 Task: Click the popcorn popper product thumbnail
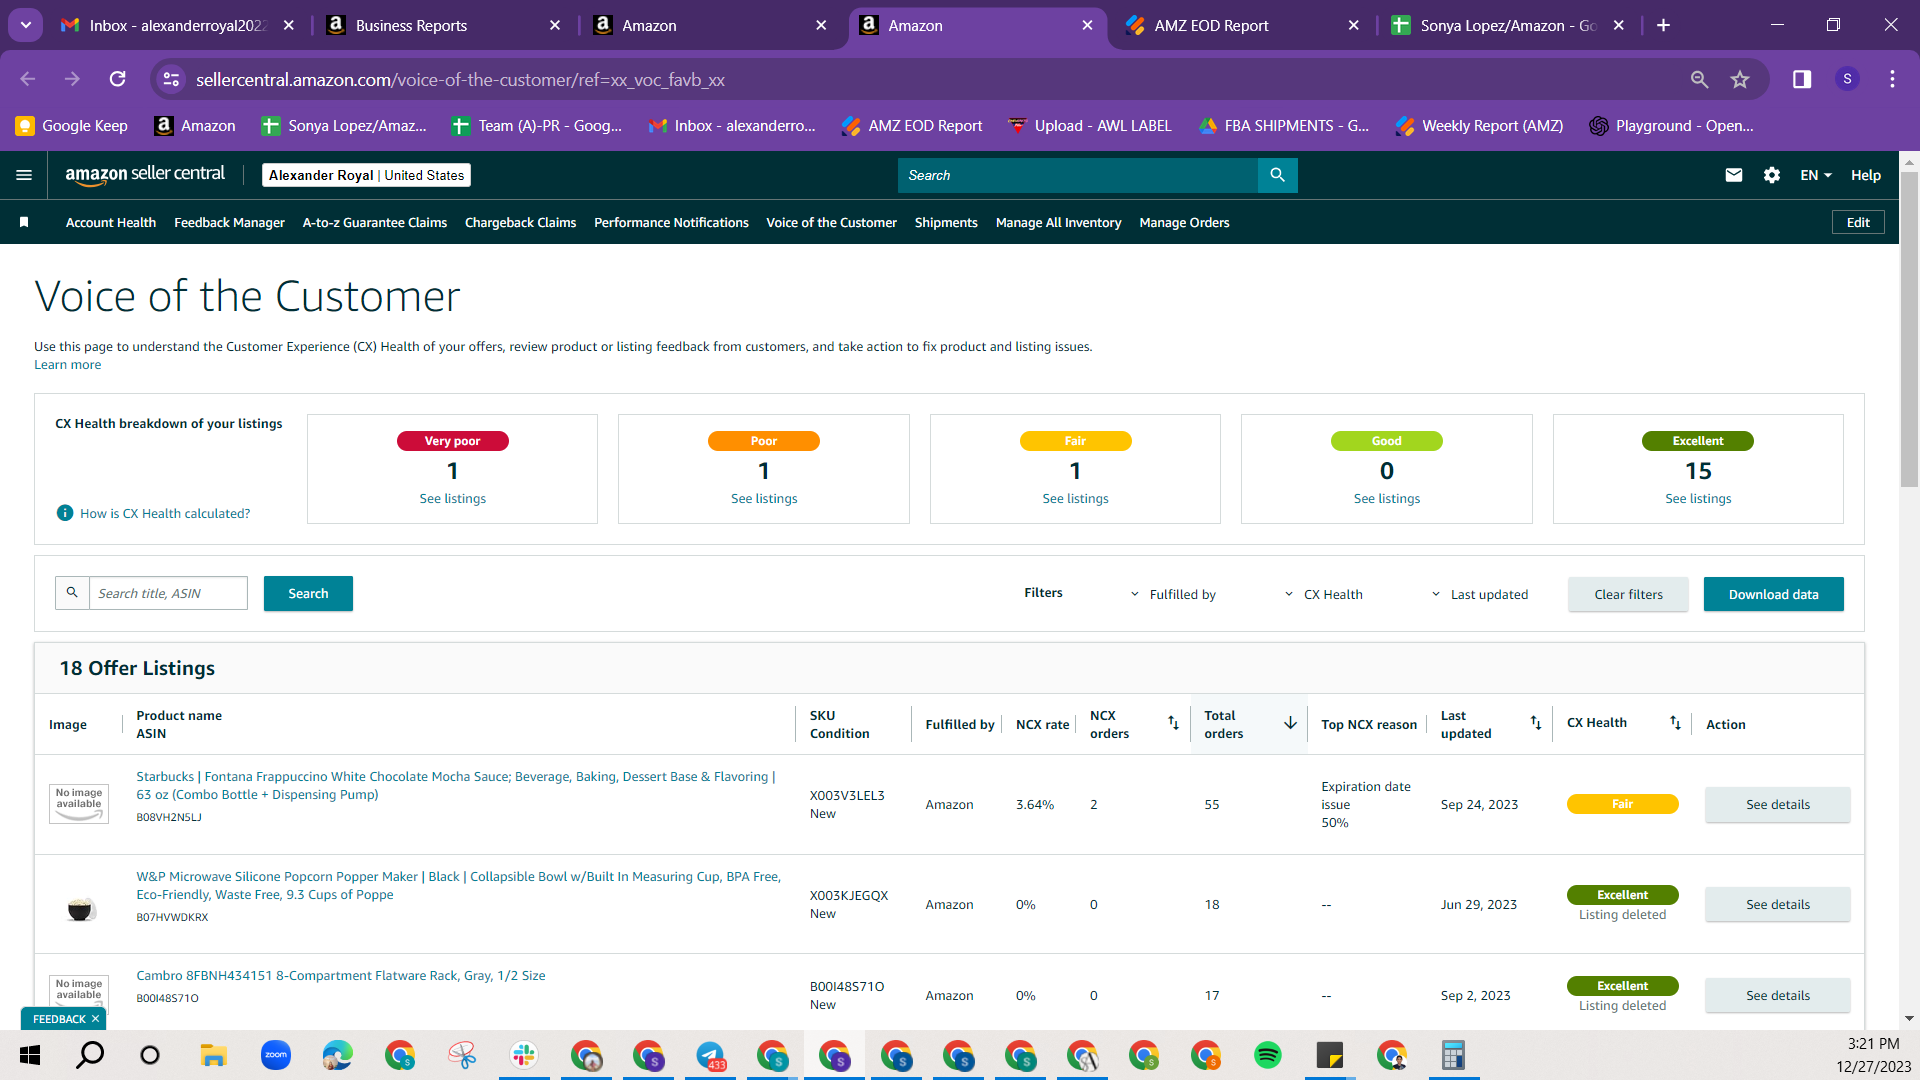click(80, 909)
